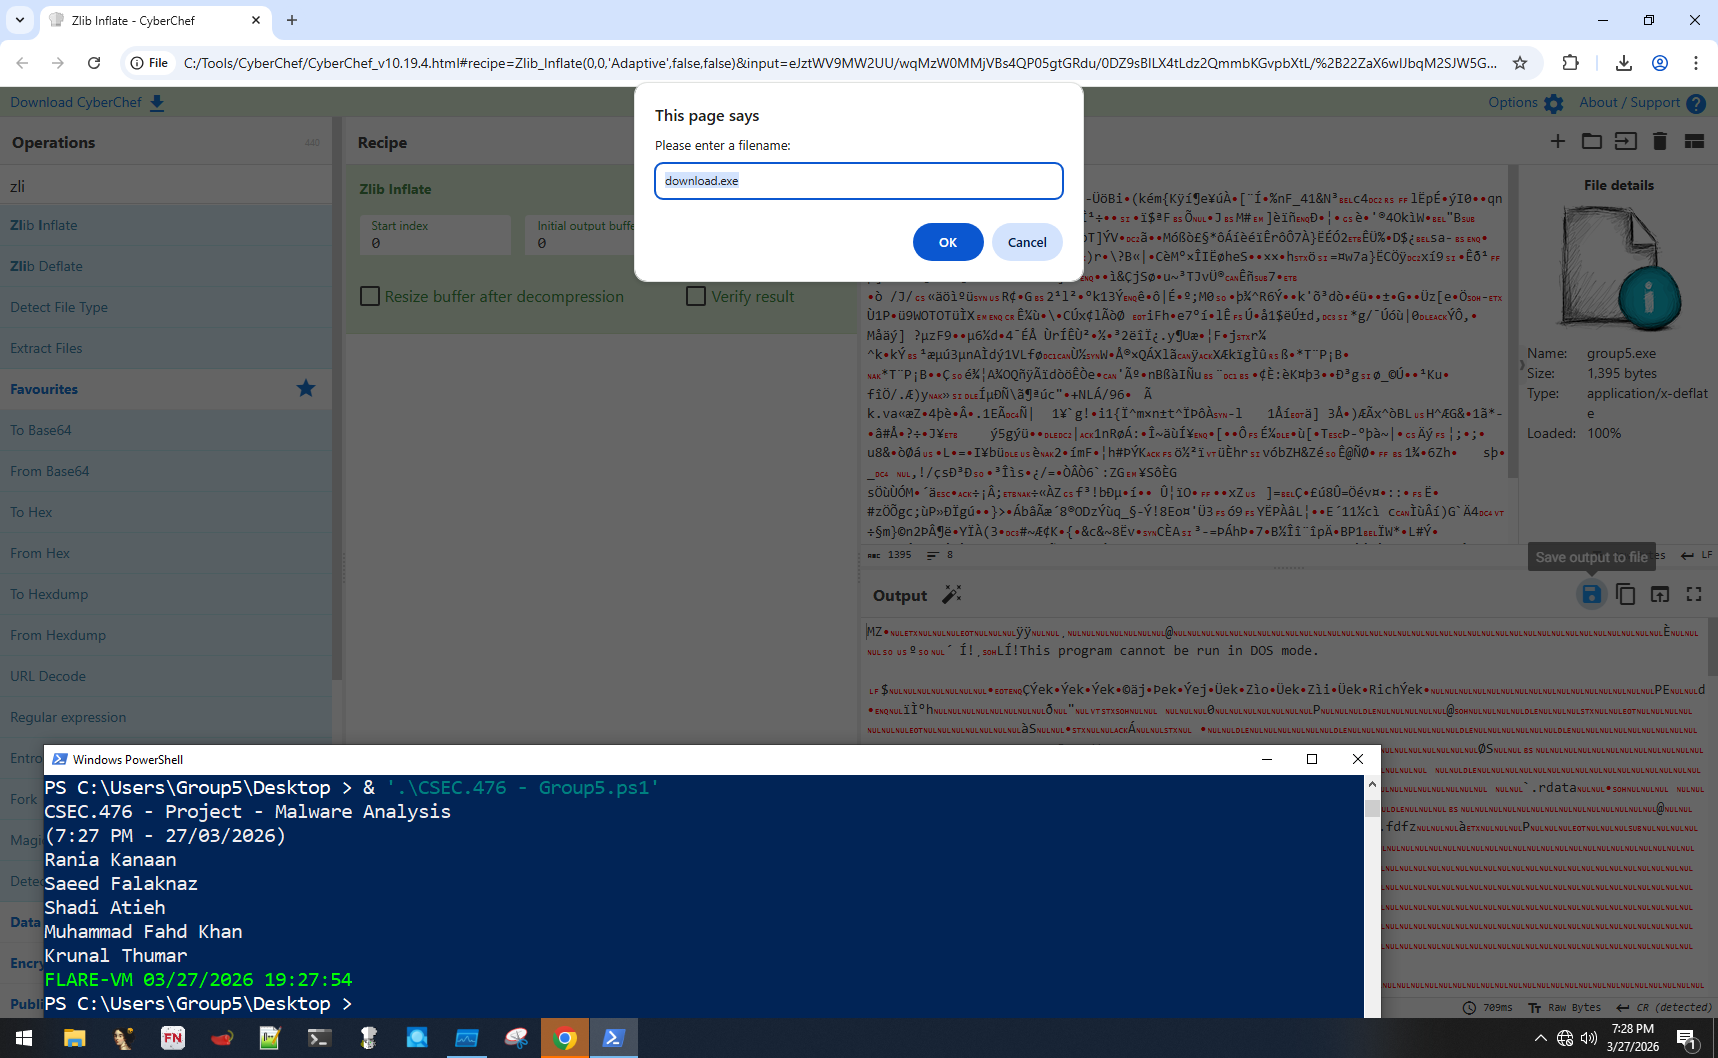Choose the Detect File Type operation
Viewport: 1718px width, 1058px height.
point(166,307)
